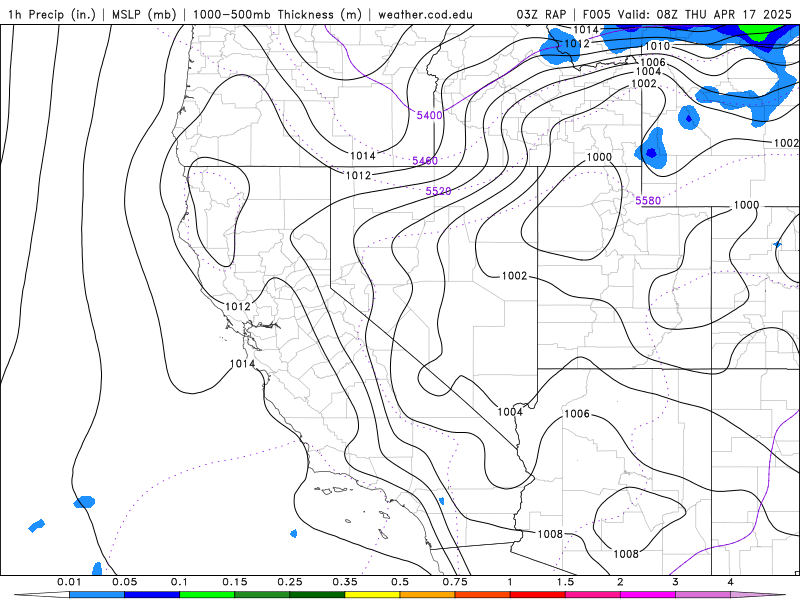Select the 0.15 legend tick label

(x=235, y=582)
